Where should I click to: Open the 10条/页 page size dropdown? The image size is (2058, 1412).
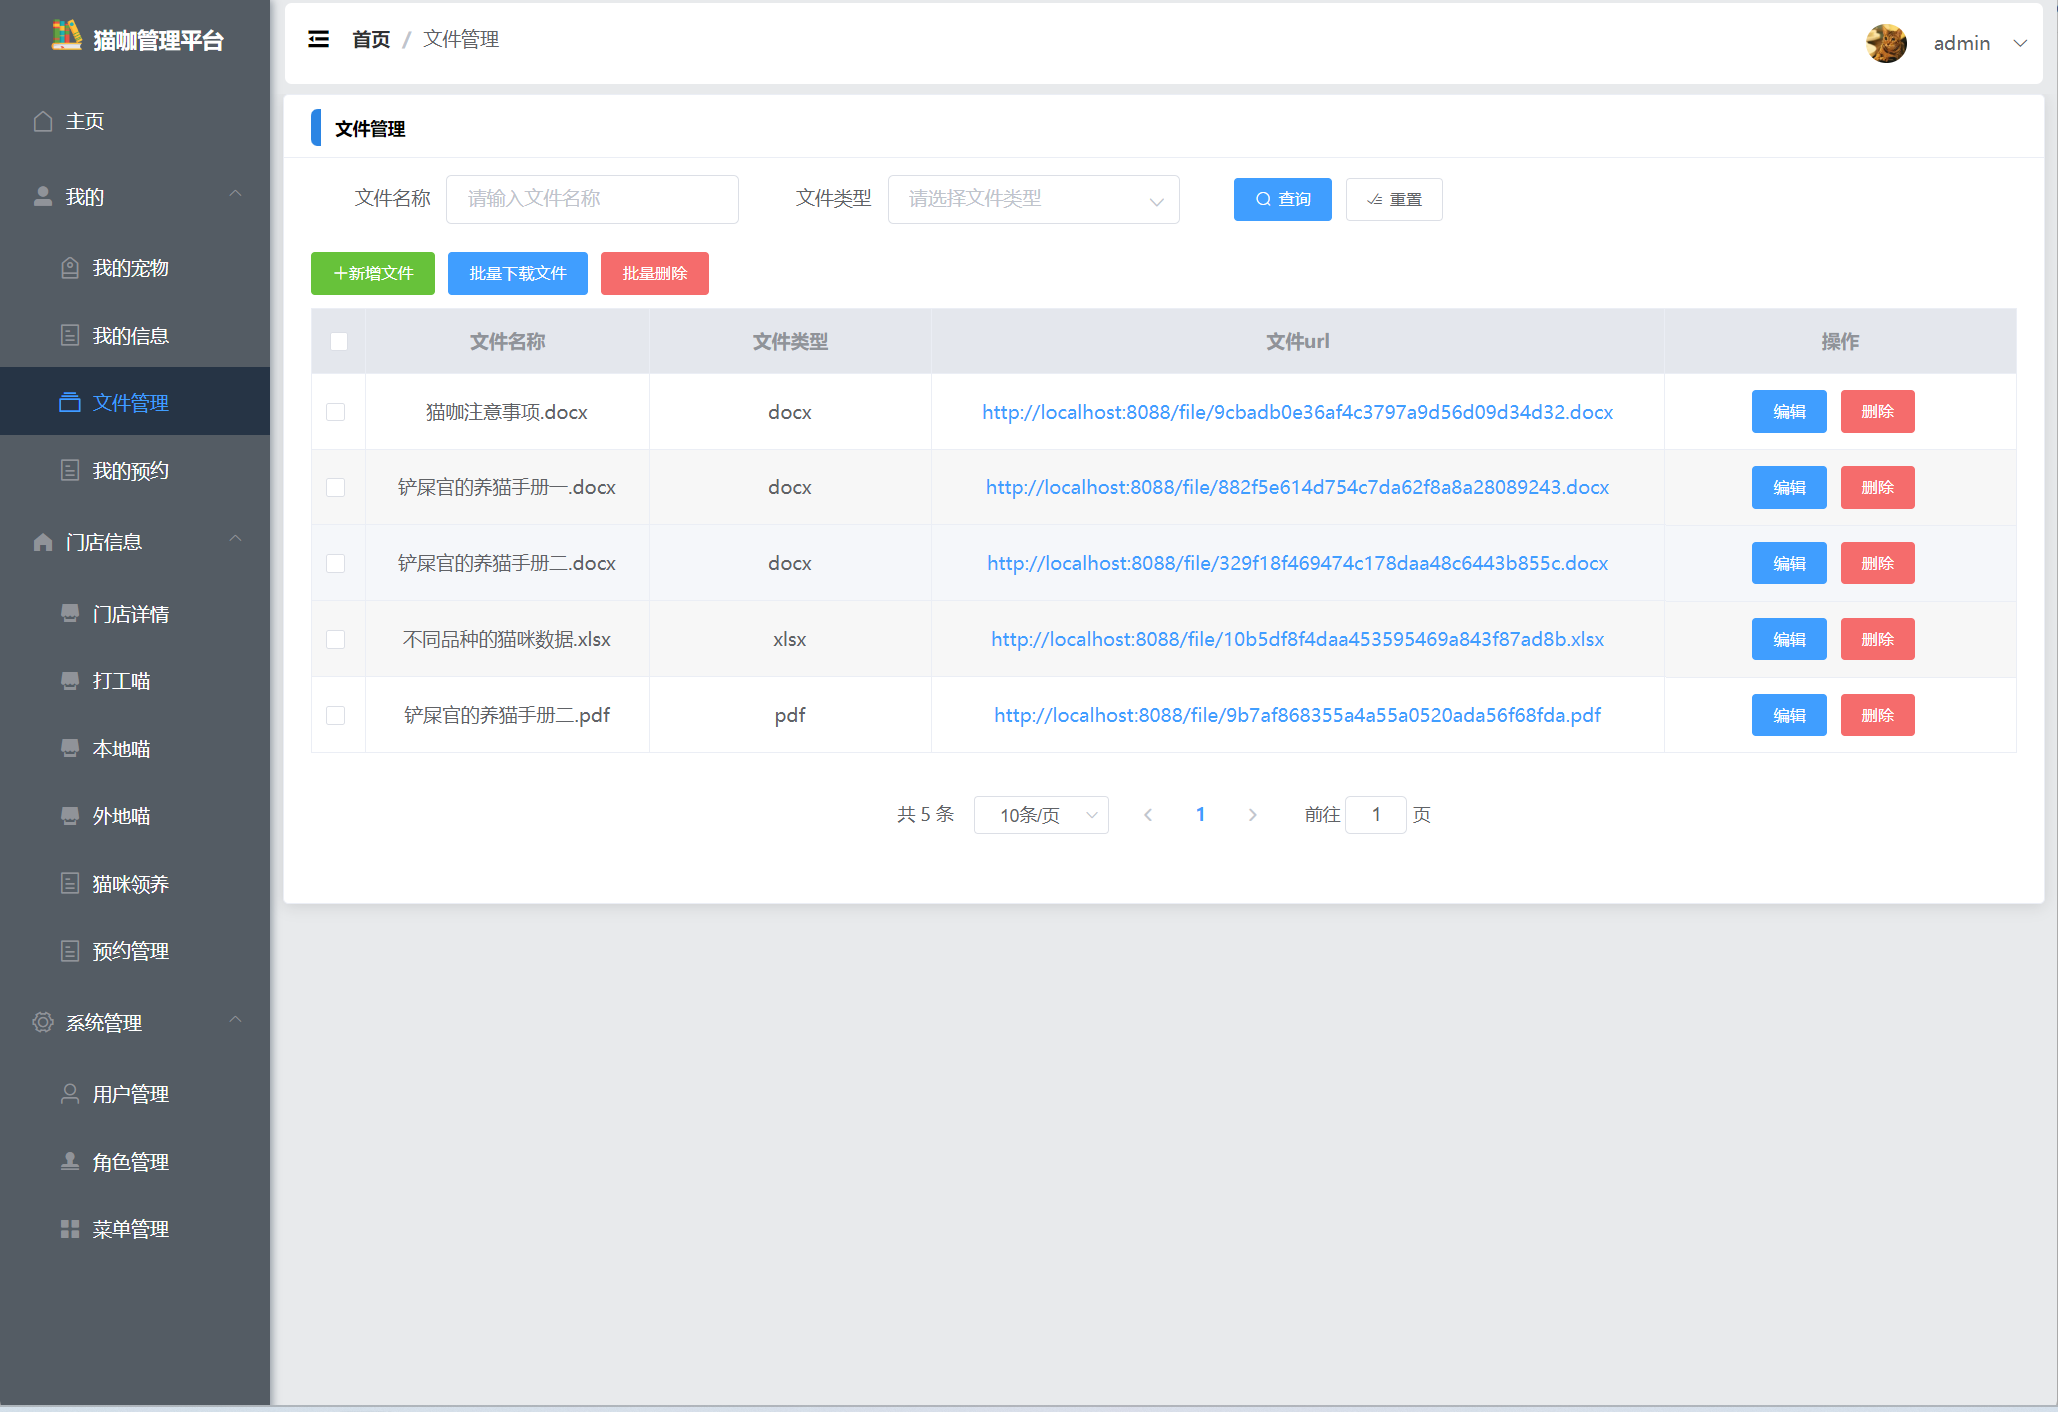click(1040, 815)
